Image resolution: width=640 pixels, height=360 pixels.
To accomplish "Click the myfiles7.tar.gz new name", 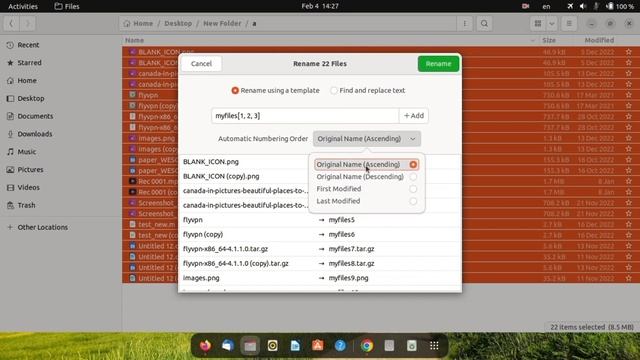I will click(351, 249).
